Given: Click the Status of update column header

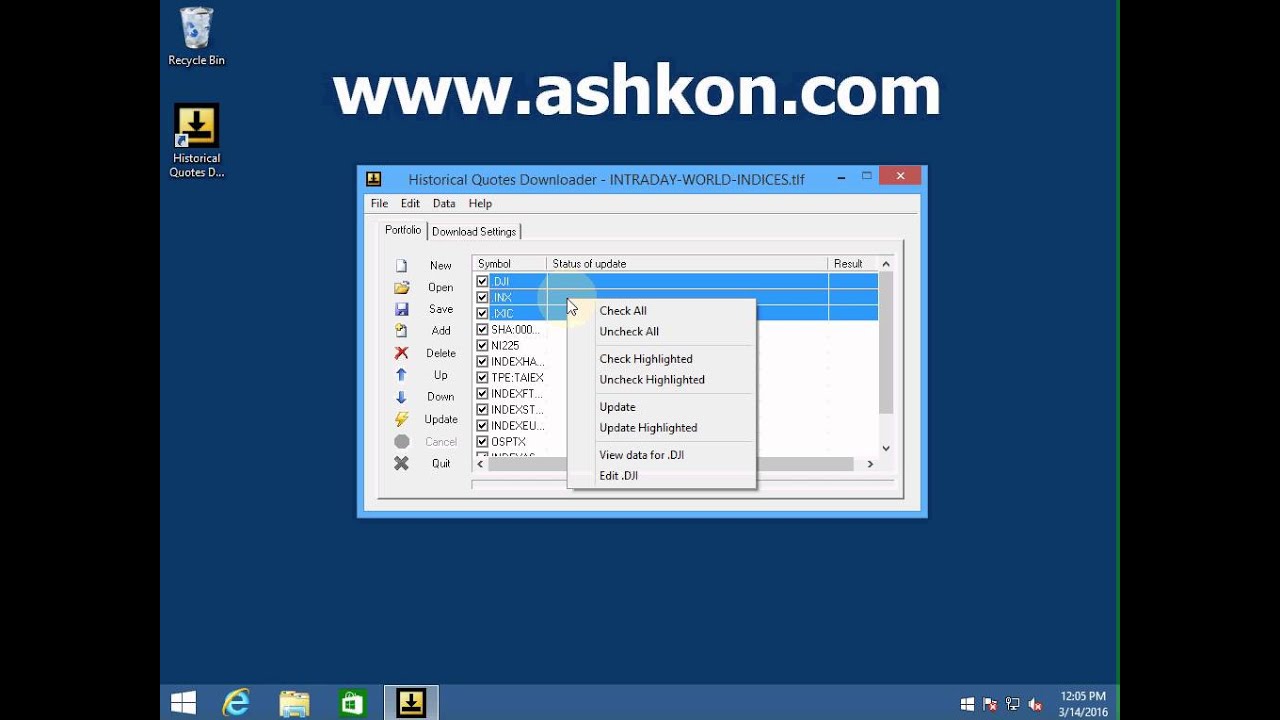Looking at the screenshot, I should coord(688,264).
